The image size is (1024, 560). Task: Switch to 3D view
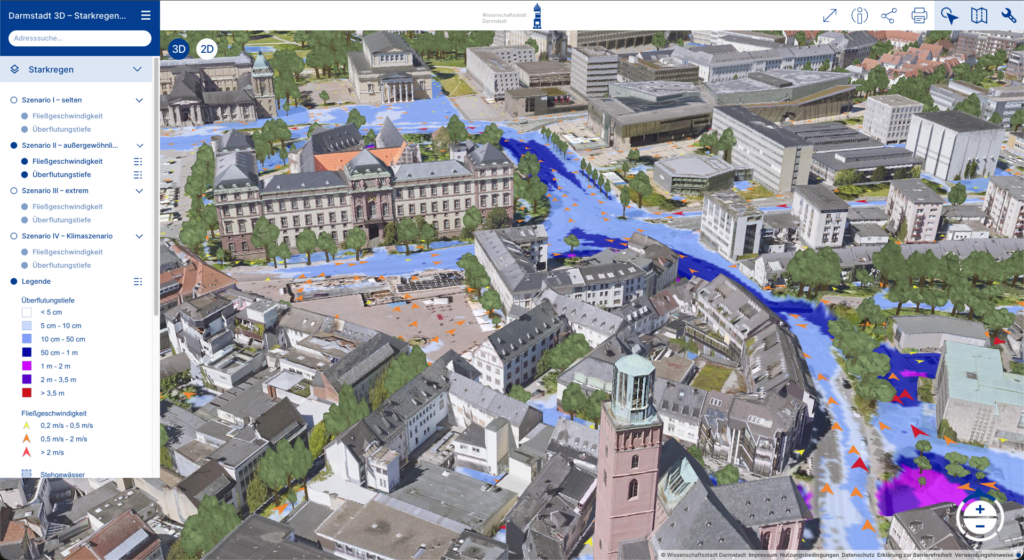tap(179, 49)
